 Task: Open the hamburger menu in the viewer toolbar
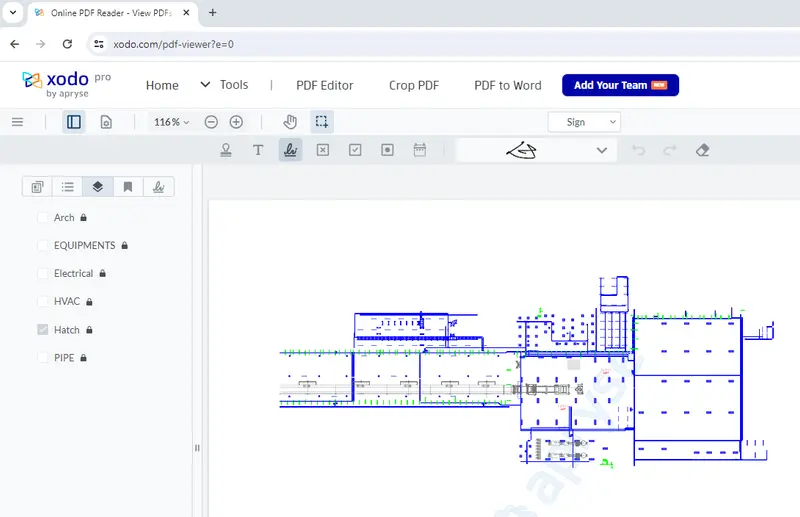pos(17,122)
